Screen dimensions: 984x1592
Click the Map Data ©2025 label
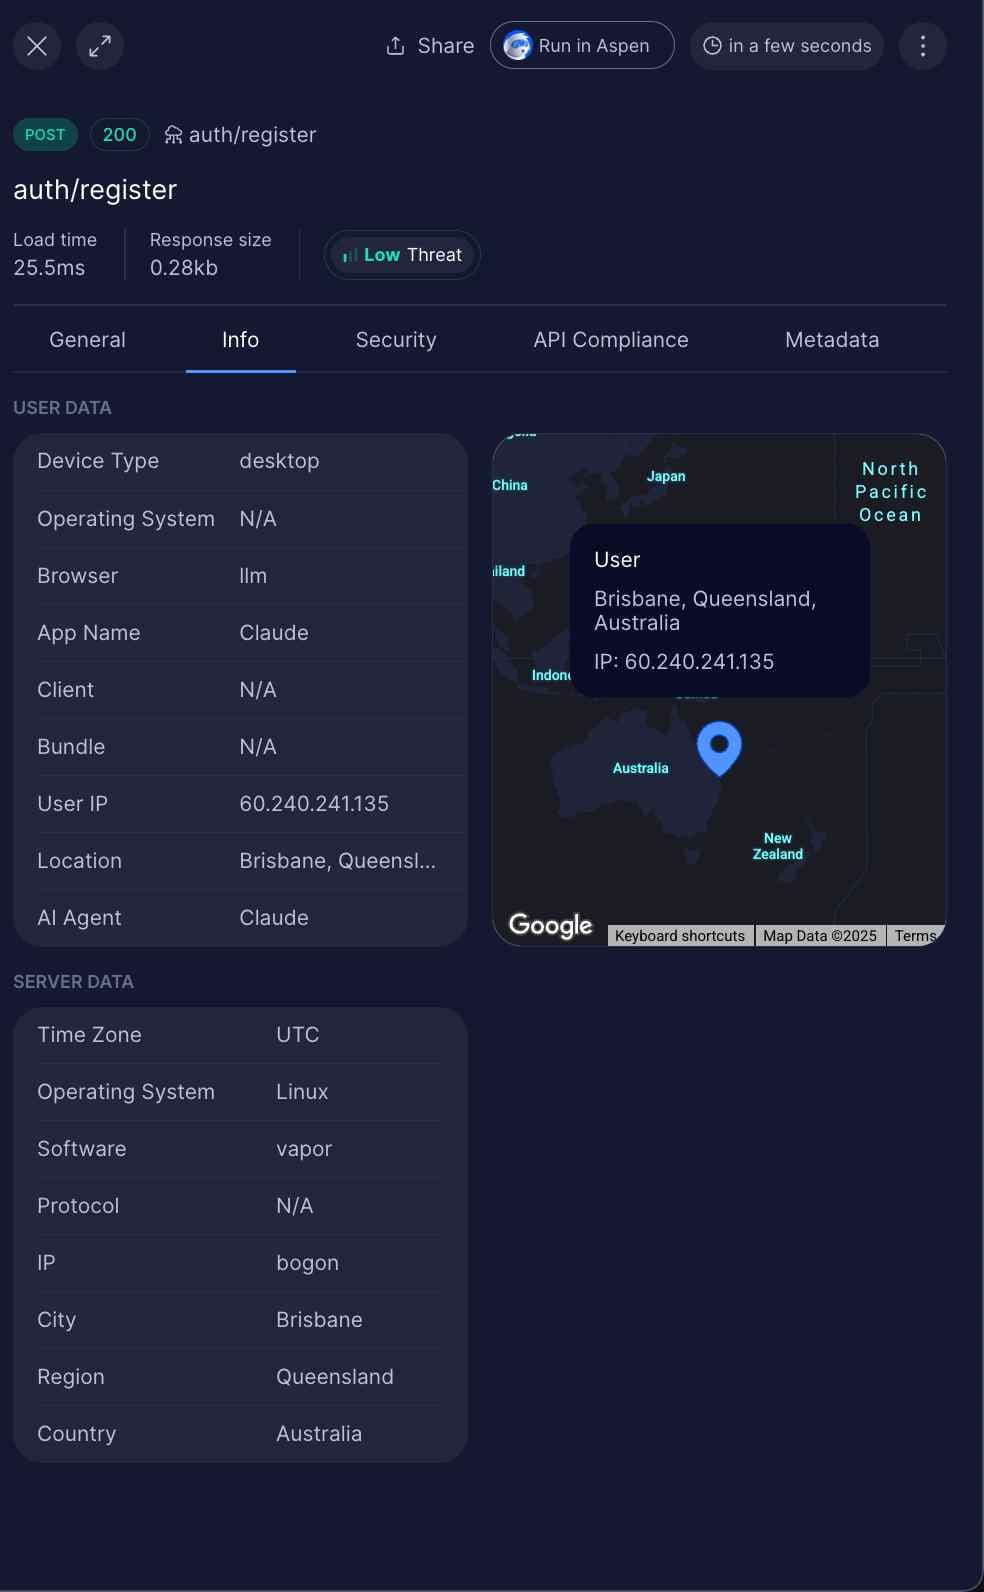(x=820, y=936)
